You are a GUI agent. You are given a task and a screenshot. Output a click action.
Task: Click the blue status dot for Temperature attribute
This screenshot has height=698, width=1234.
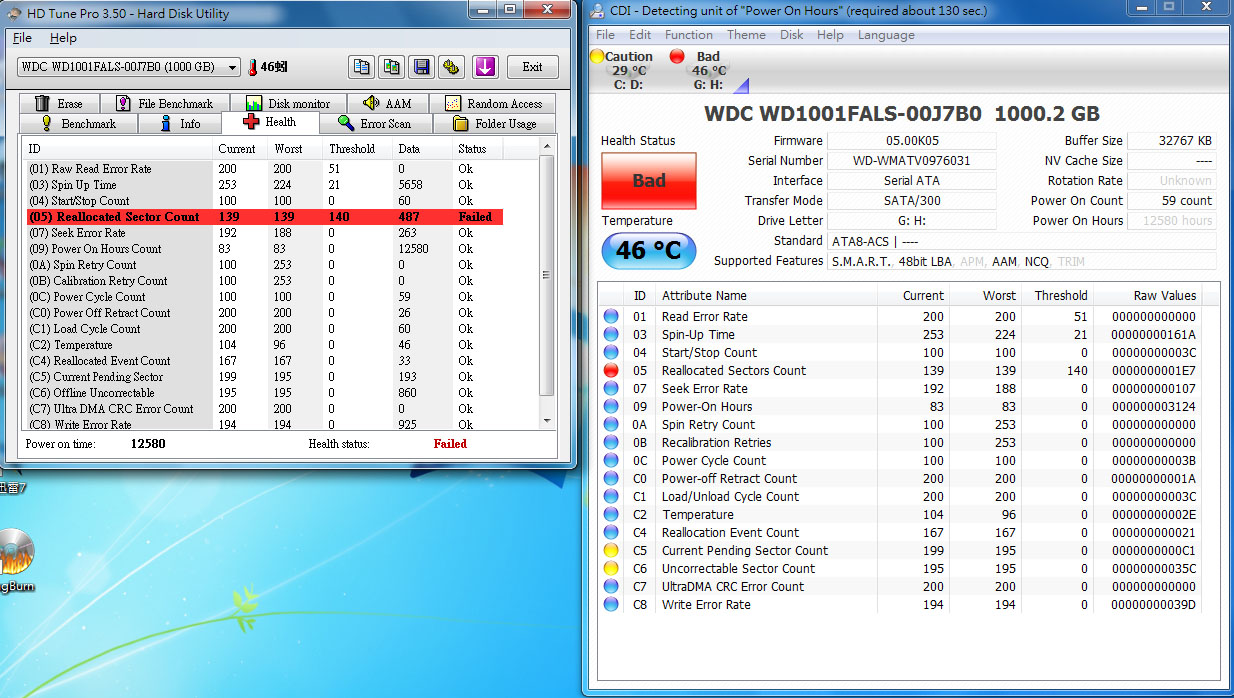pyautogui.click(x=611, y=514)
